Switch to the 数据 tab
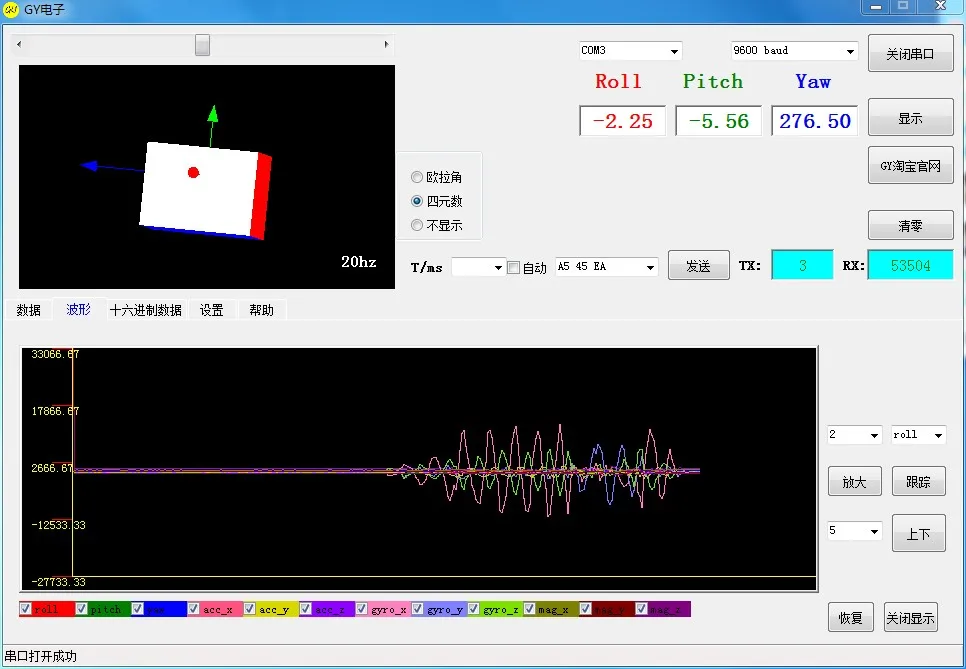The height and width of the screenshot is (669, 966). click(28, 310)
